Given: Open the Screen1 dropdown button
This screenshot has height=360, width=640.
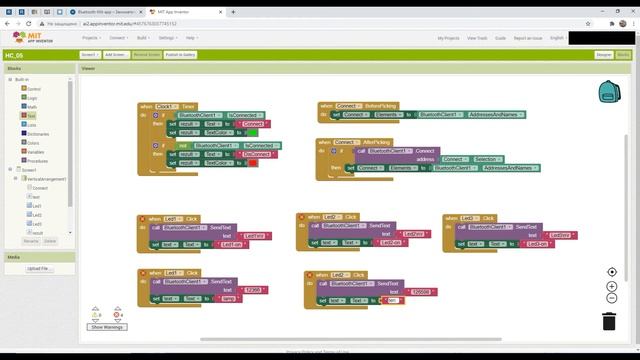Looking at the screenshot, I should click(90, 55).
